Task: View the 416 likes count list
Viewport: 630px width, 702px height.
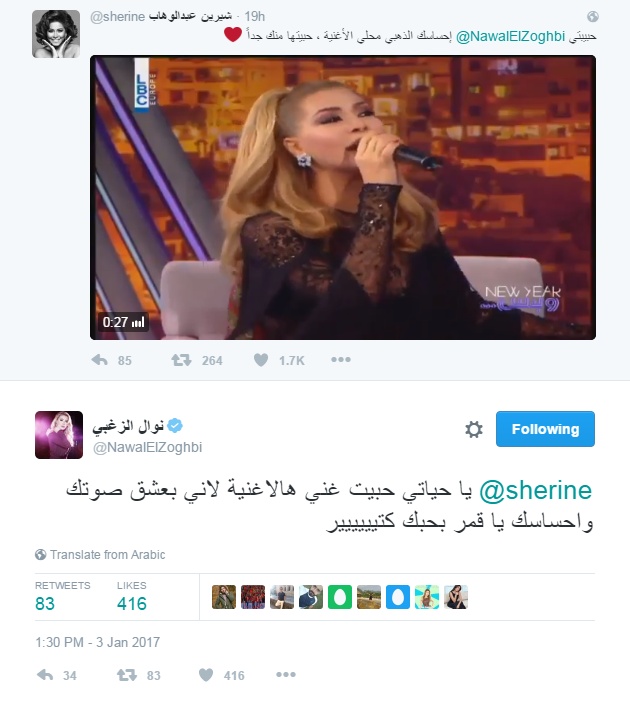Action: (x=132, y=596)
